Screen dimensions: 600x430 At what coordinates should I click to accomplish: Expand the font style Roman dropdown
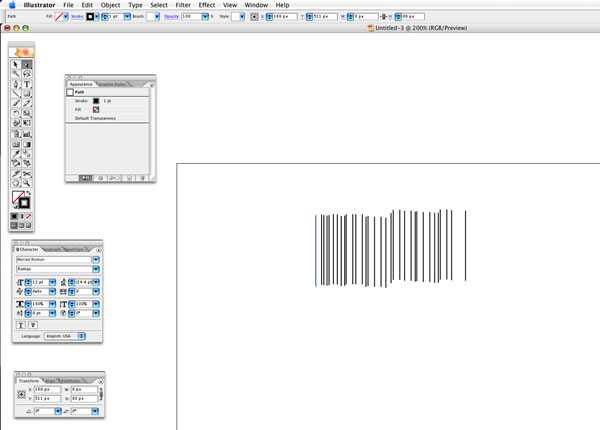click(96, 269)
